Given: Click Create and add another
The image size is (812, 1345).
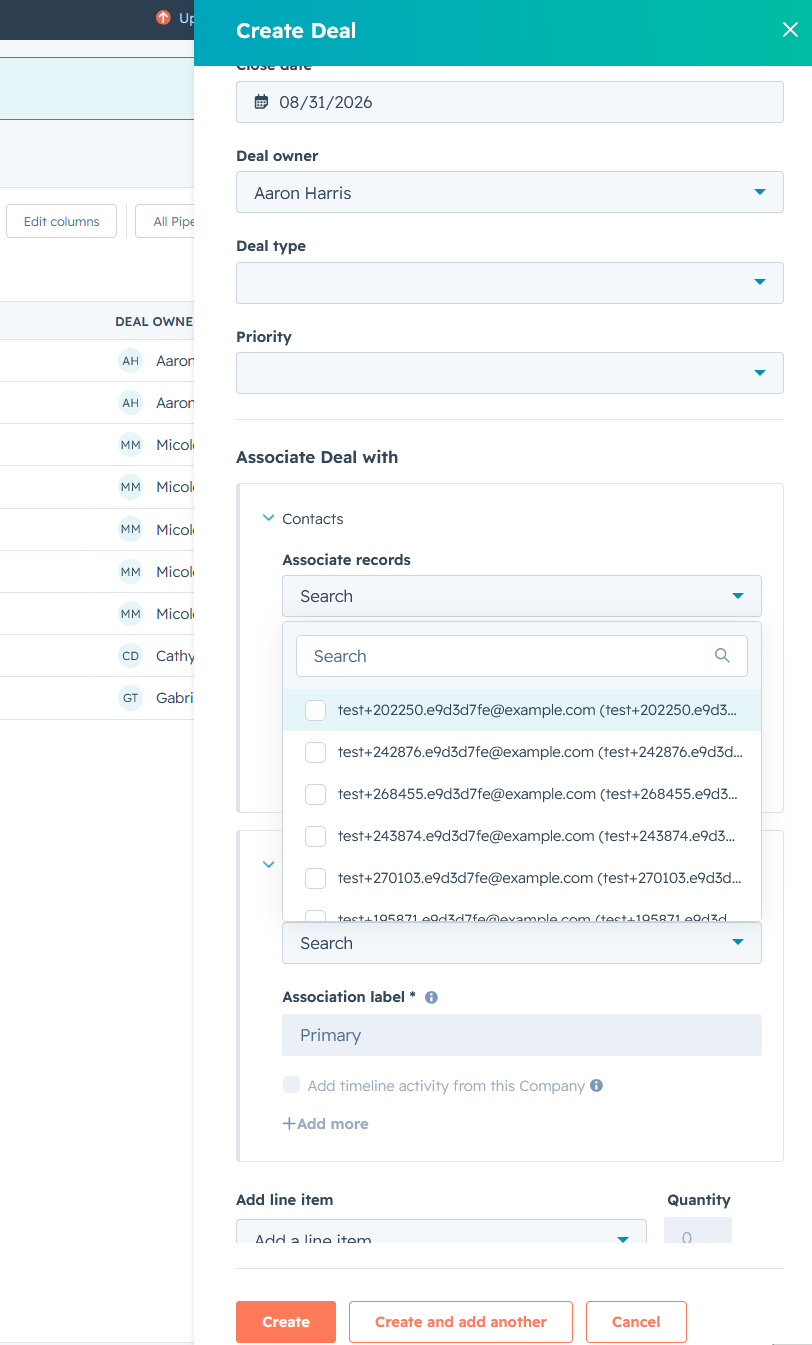Looking at the screenshot, I should coord(461,1322).
